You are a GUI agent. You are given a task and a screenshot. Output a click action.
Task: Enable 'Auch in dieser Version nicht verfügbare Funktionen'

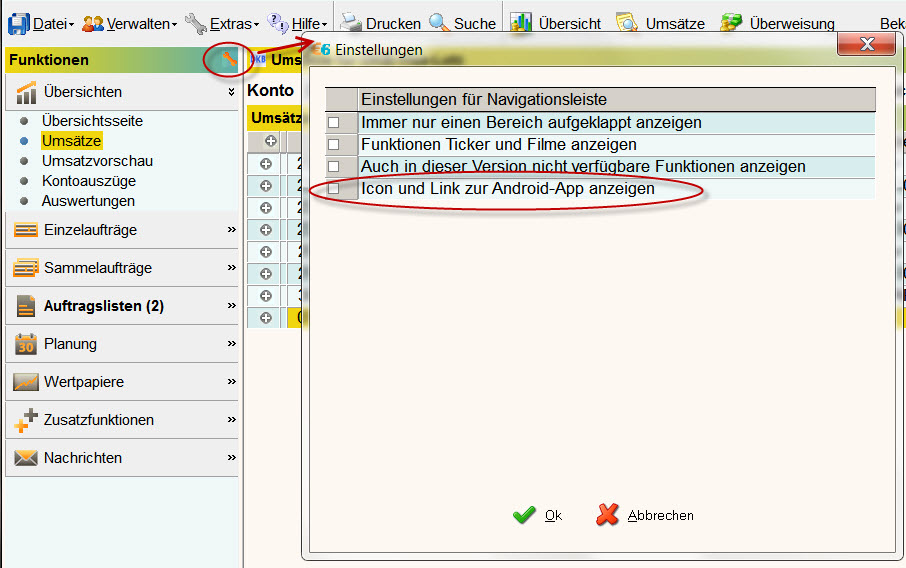click(333, 166)
